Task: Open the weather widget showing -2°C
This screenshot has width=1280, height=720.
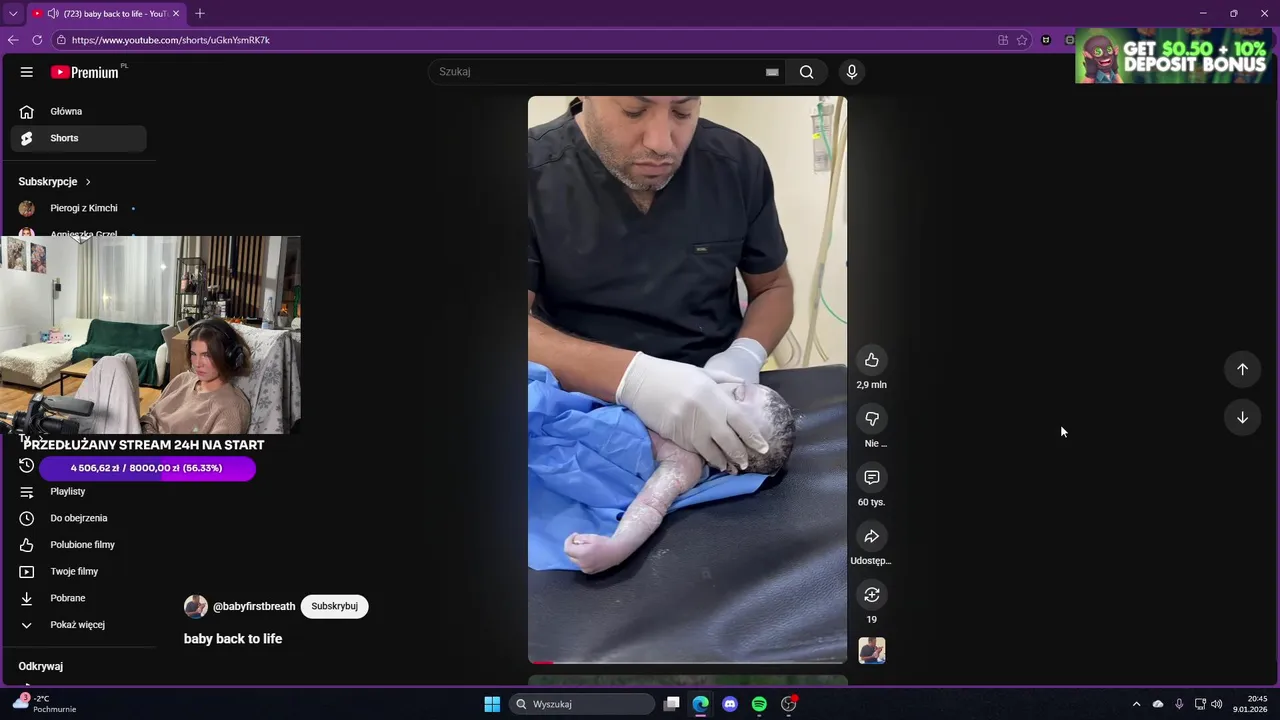Action: 43,704
